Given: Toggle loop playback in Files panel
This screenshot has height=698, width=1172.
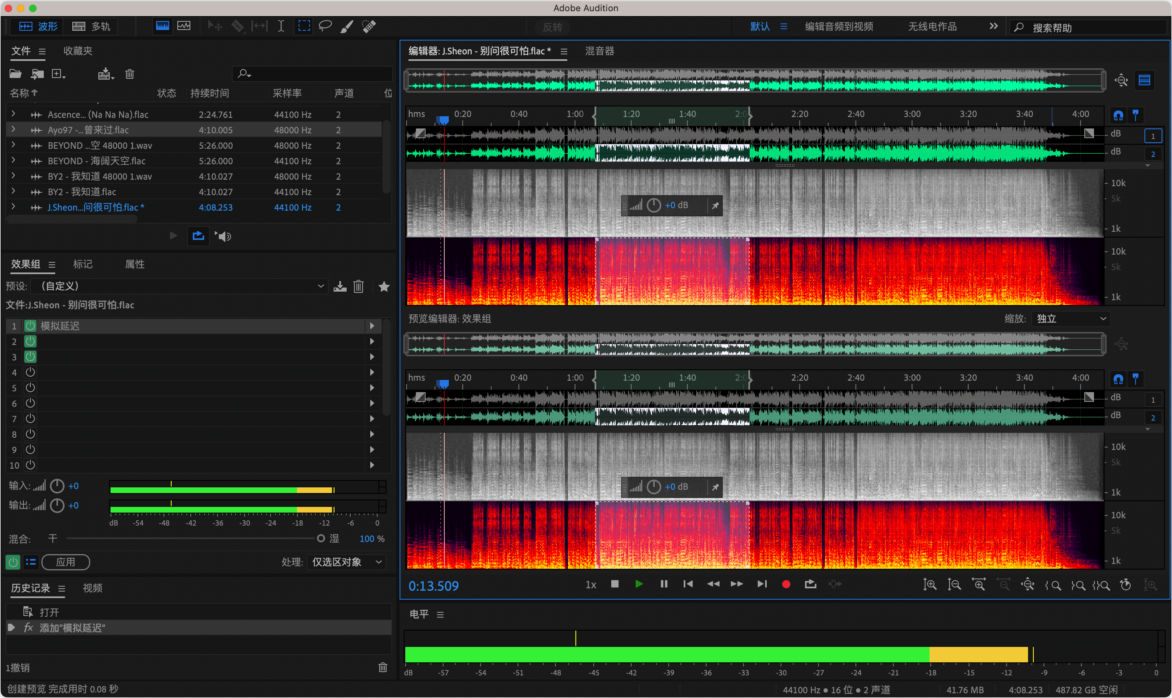Looking at the screenshot, I should coord(198,235).
